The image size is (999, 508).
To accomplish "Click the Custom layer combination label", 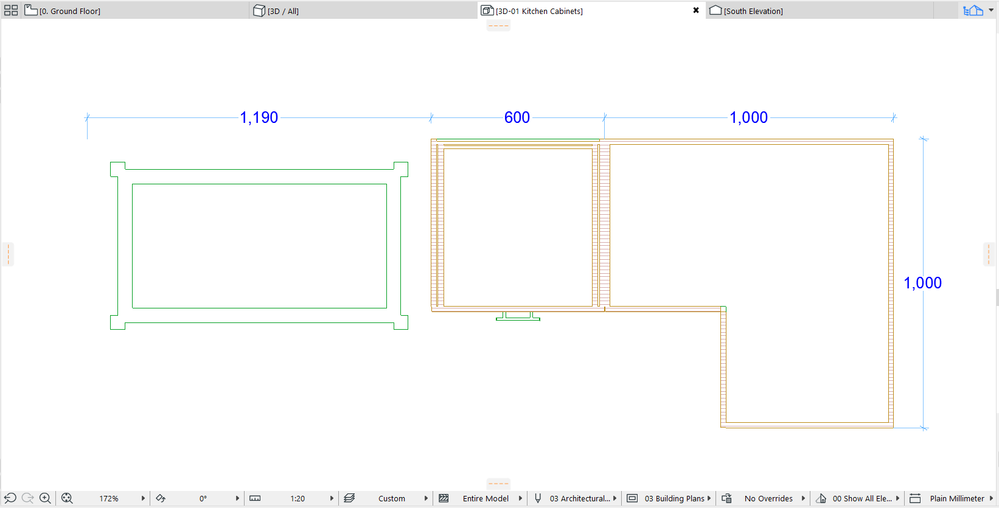I will [392, 498].
